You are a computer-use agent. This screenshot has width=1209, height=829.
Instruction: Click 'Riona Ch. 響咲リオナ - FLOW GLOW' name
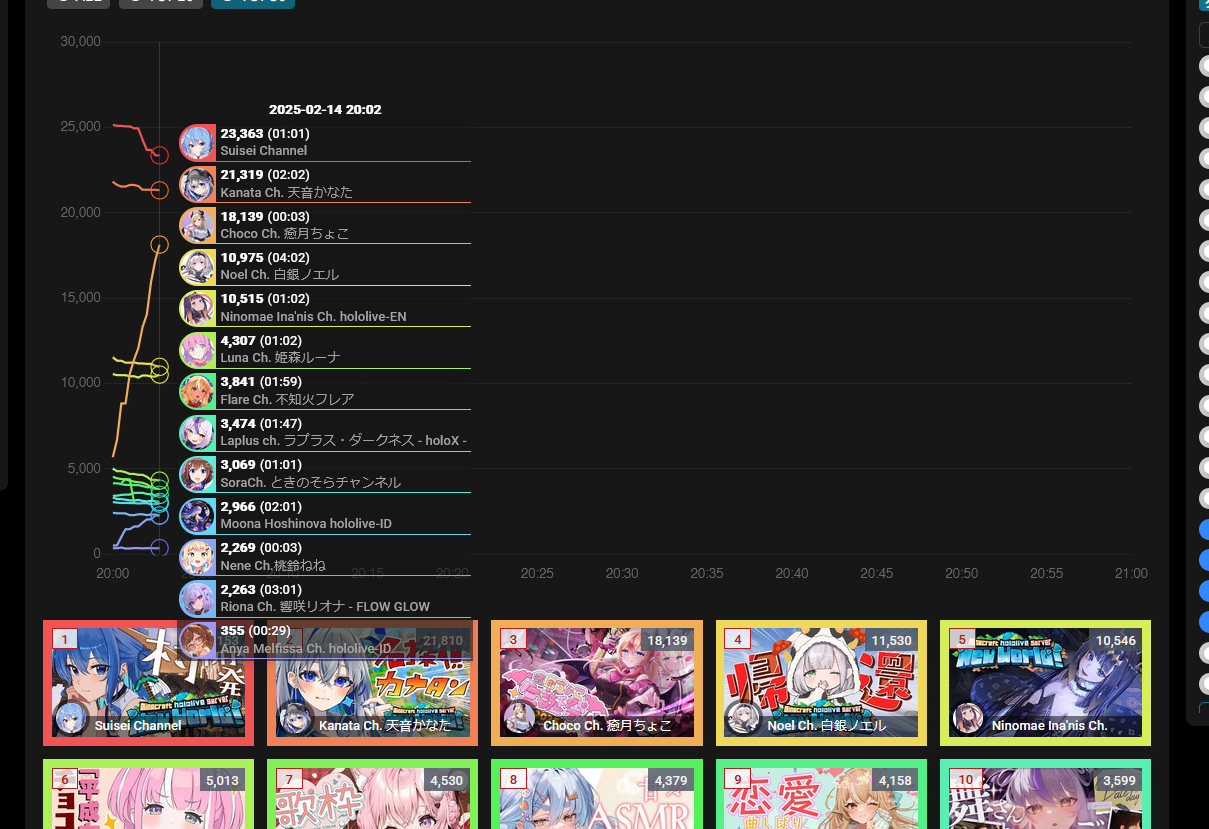coord(325,607)
